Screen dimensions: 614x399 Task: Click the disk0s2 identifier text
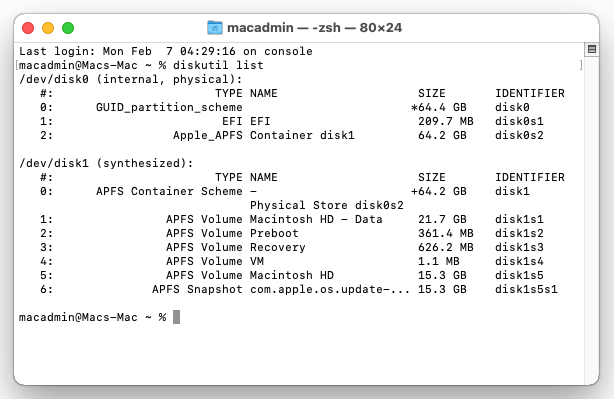519,135
